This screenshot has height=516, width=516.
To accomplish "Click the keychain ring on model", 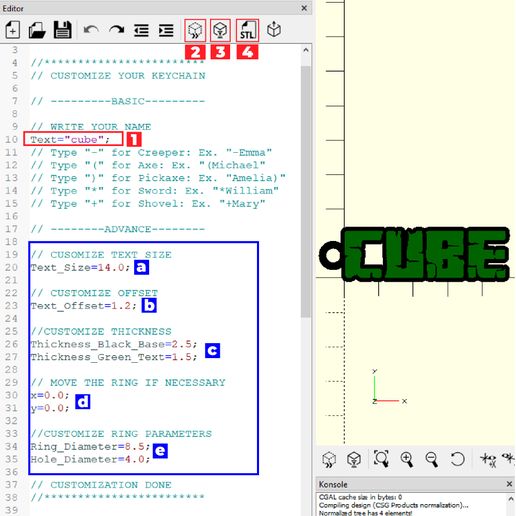I will click(332, 255).
